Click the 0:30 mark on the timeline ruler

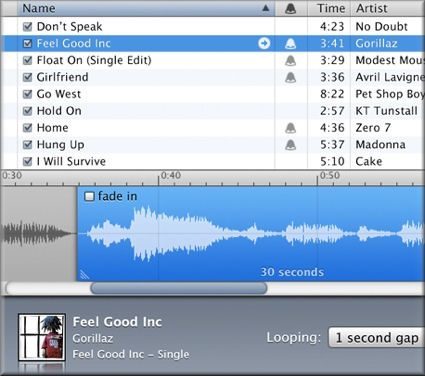click(12, 176)
